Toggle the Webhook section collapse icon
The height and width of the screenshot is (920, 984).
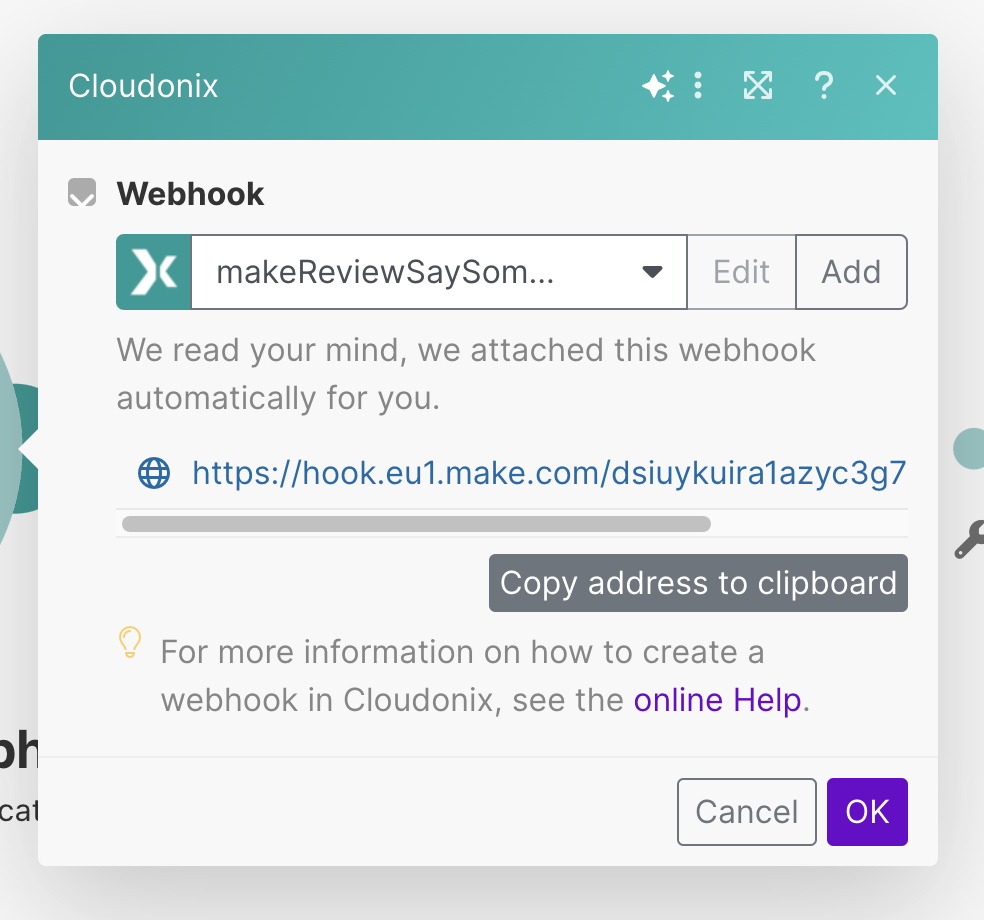(x=82, y=193)
